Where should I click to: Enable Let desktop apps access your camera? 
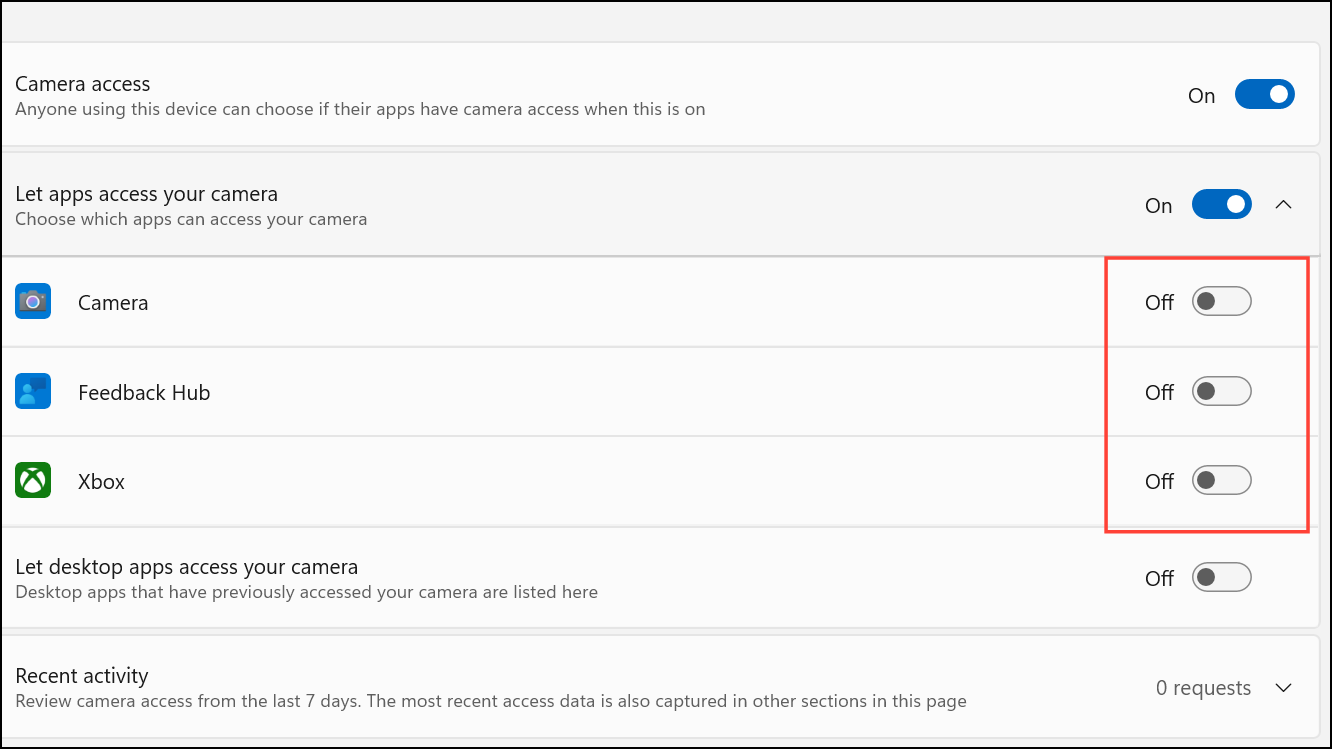point(1221,577)
